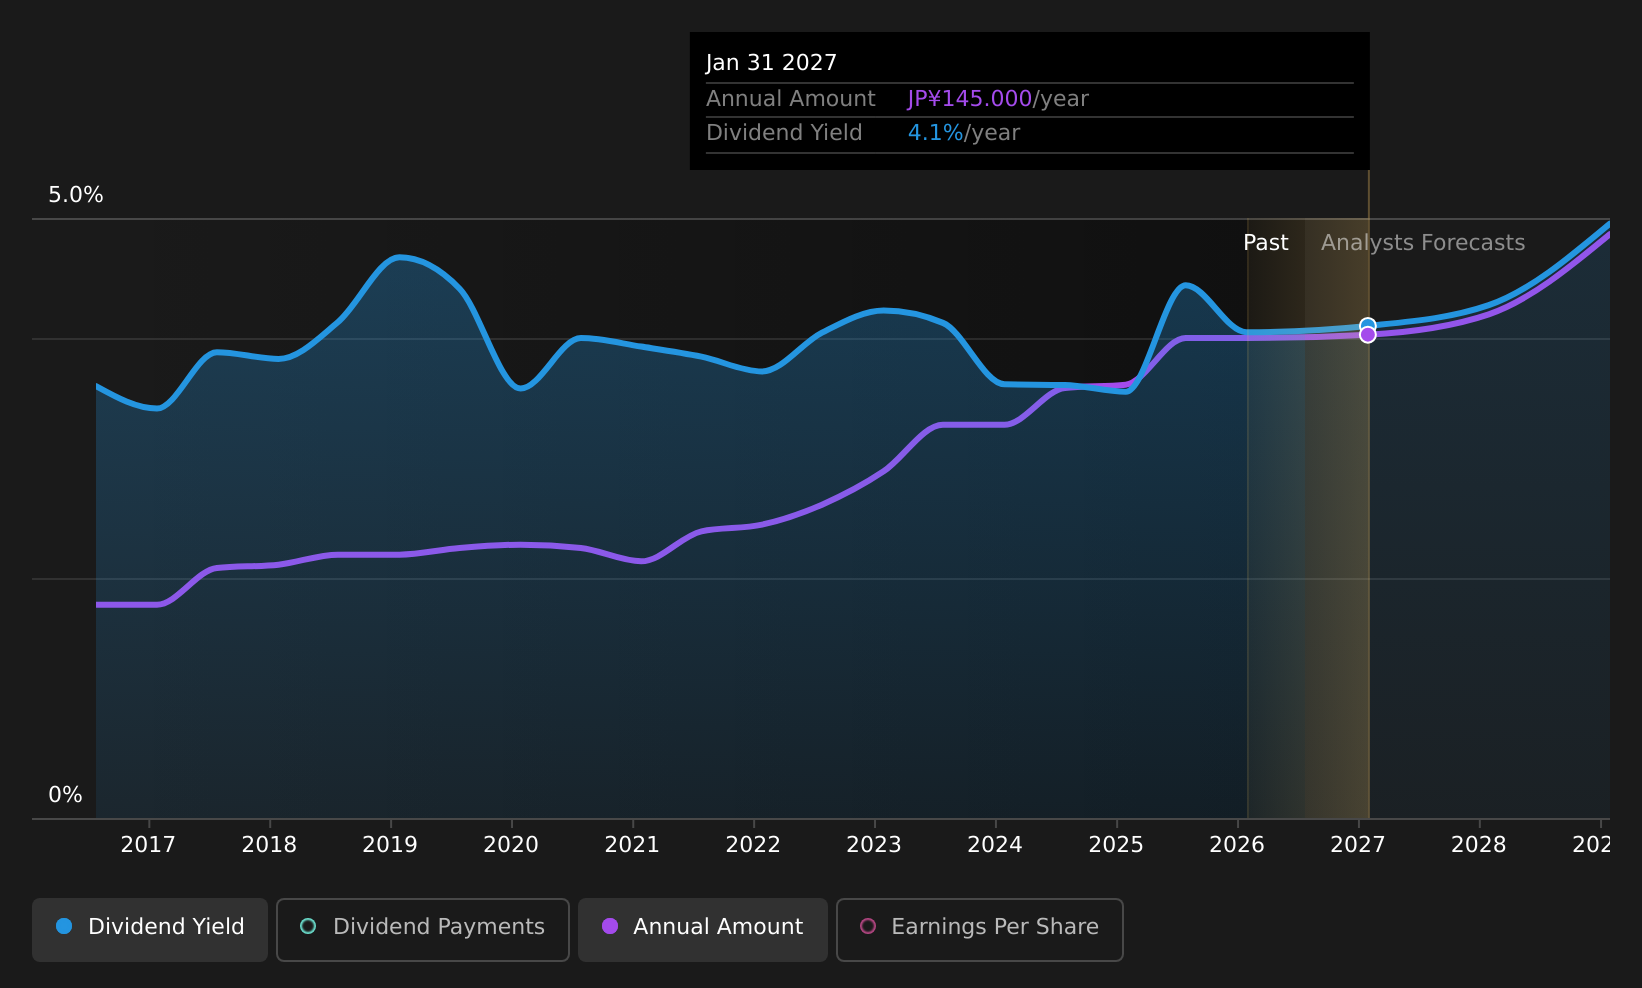Click the 0% y-axis label

65,795
